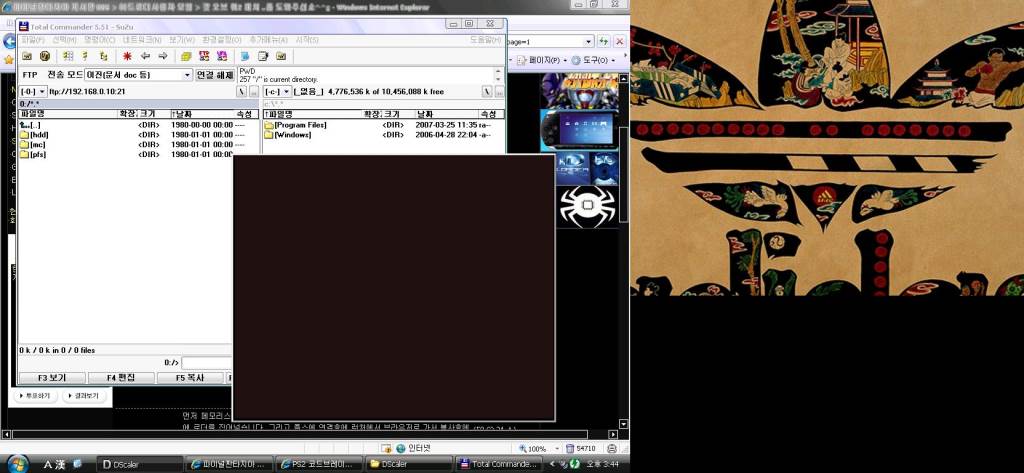Image resolution: width=1024 pixels, height=473 pixels.
Task: Click the F4 편집 button
Action: pyautogui.click(x=121, y=378)
